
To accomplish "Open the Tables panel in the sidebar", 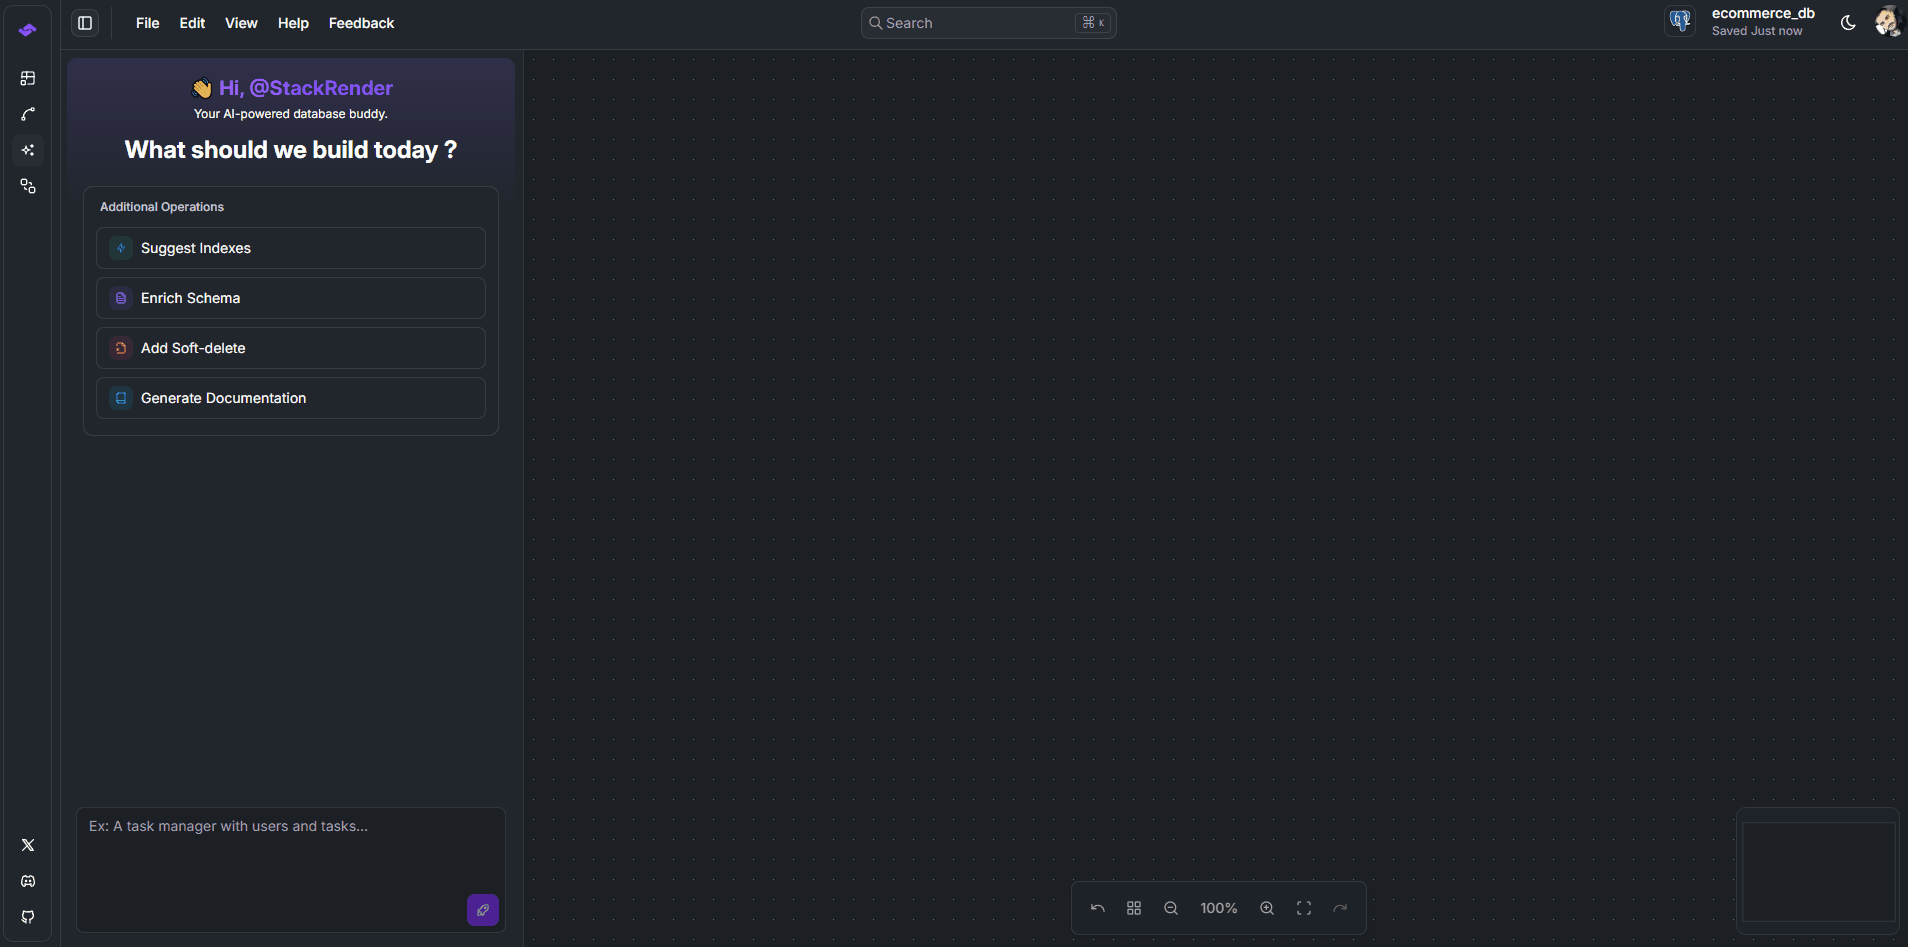I will pyautogui.click(x=28, y=78).
